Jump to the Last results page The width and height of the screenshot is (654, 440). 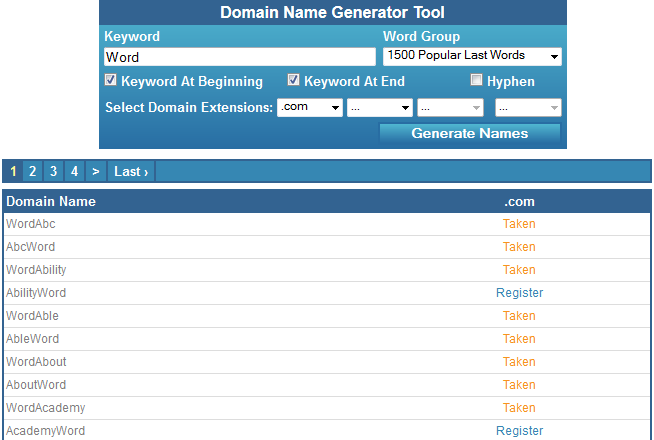click(x=131, y=171)
